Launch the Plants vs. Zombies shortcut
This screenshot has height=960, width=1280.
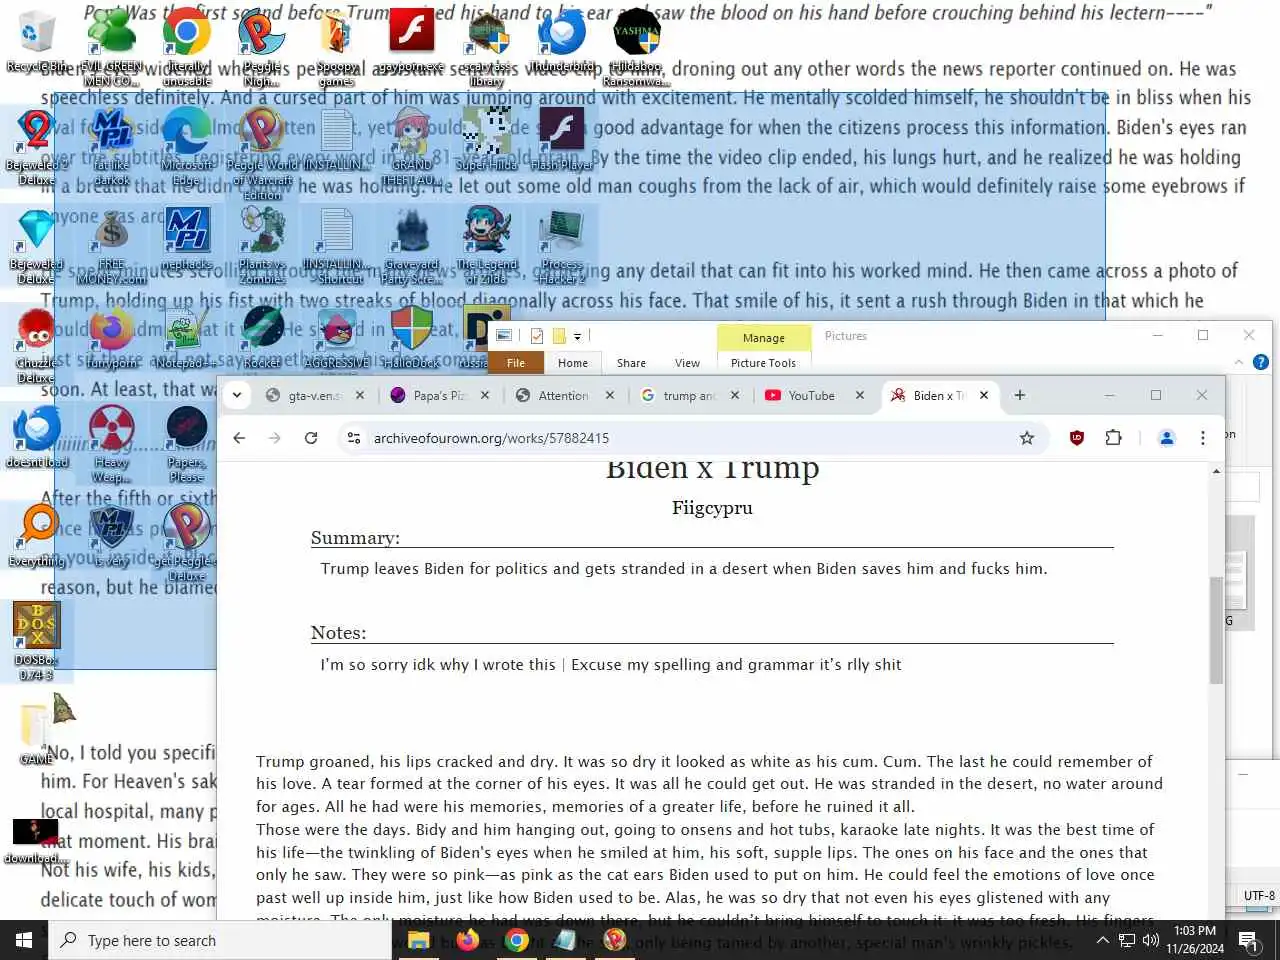[x=261, y=245]
